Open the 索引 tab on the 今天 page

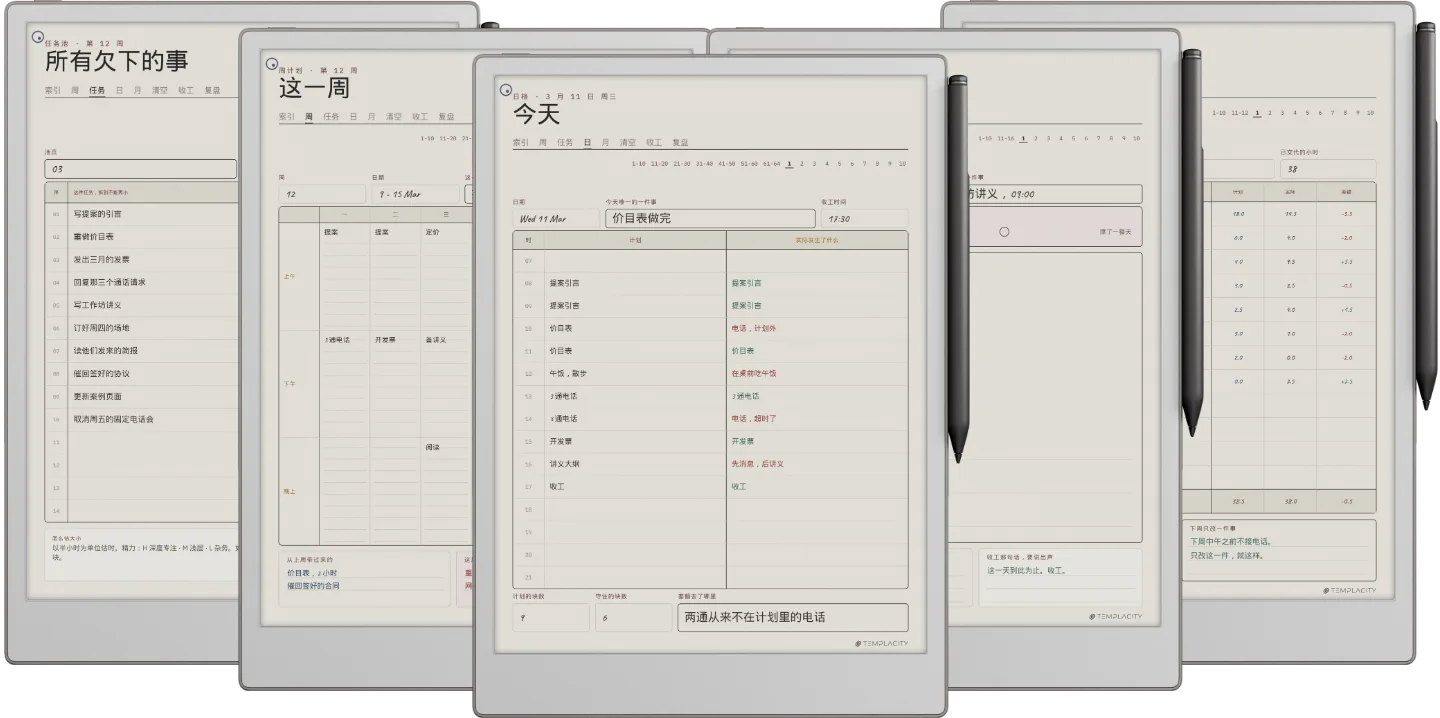pos(520,143)
